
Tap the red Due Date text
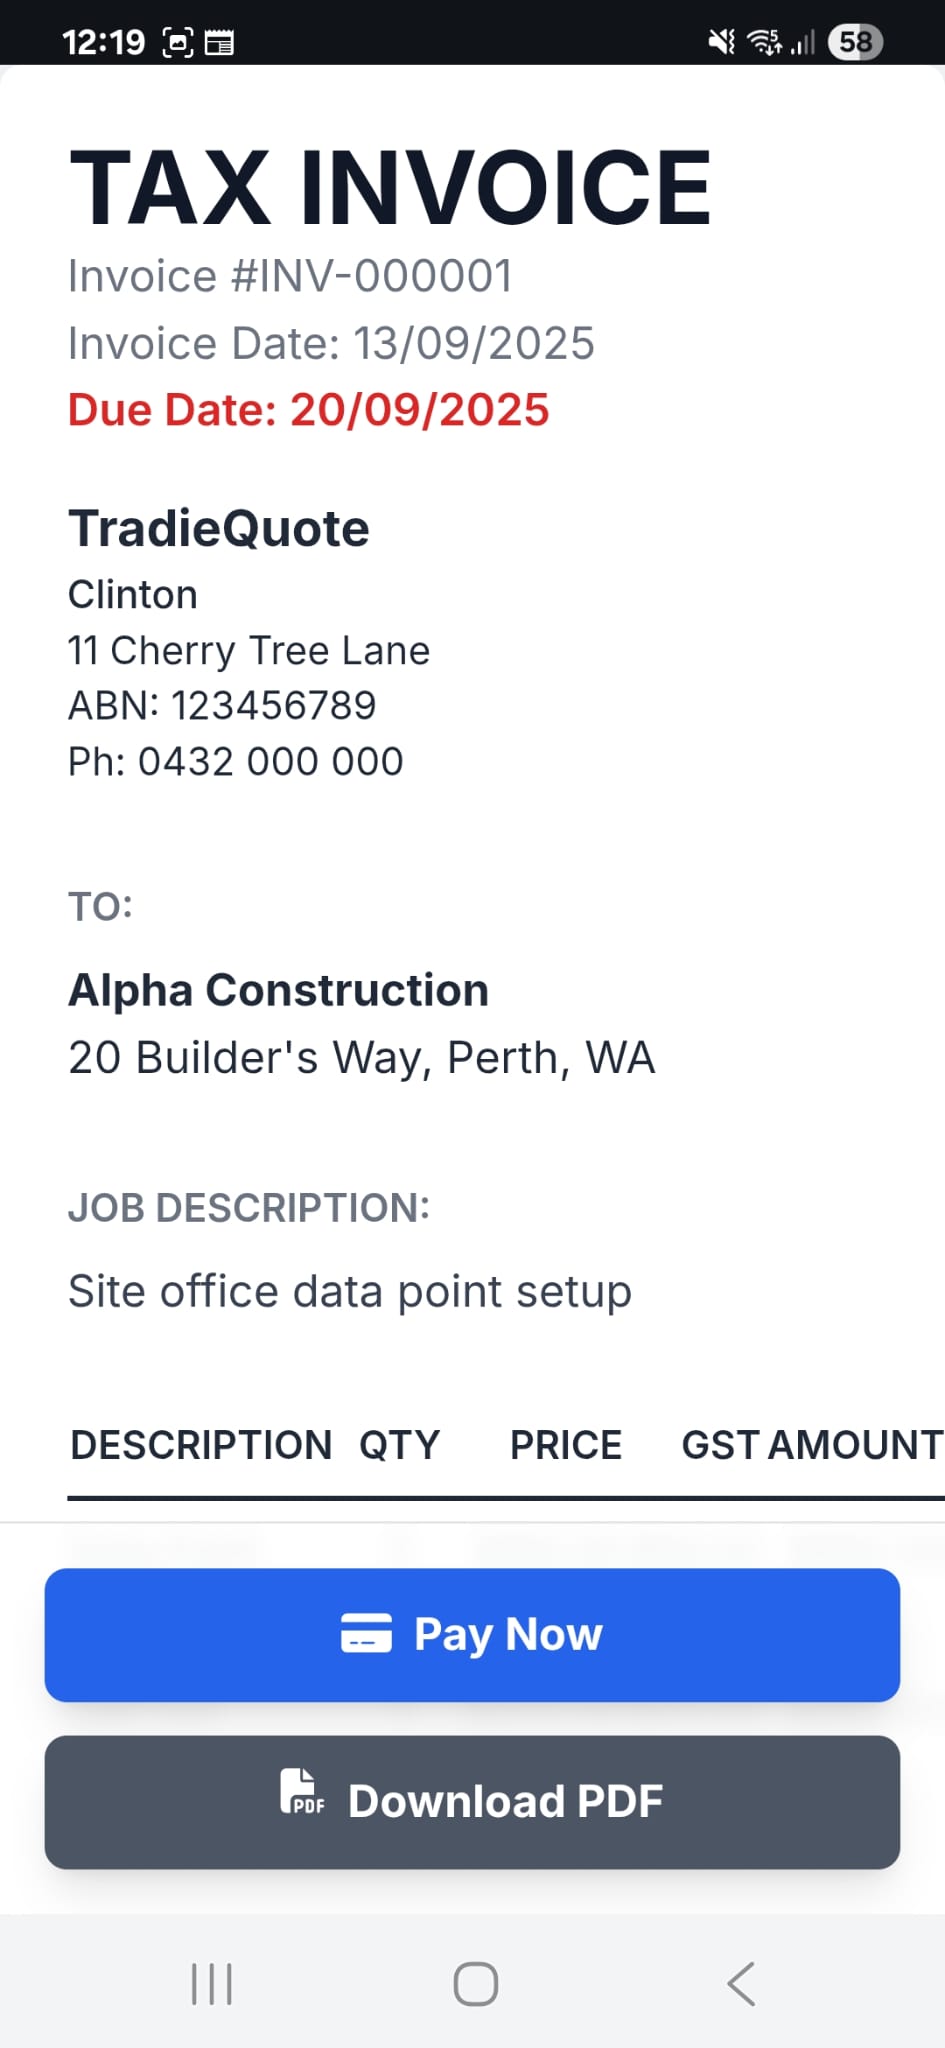307,409
